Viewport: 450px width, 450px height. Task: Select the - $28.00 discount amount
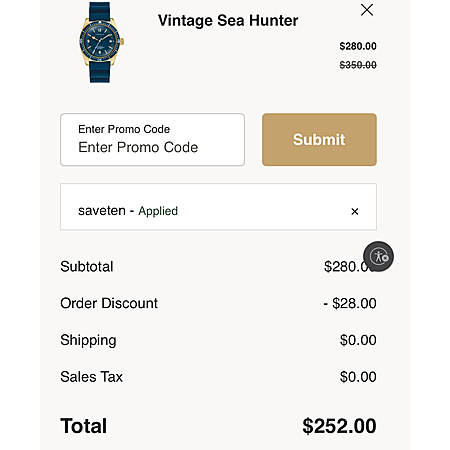click(350, 303)
